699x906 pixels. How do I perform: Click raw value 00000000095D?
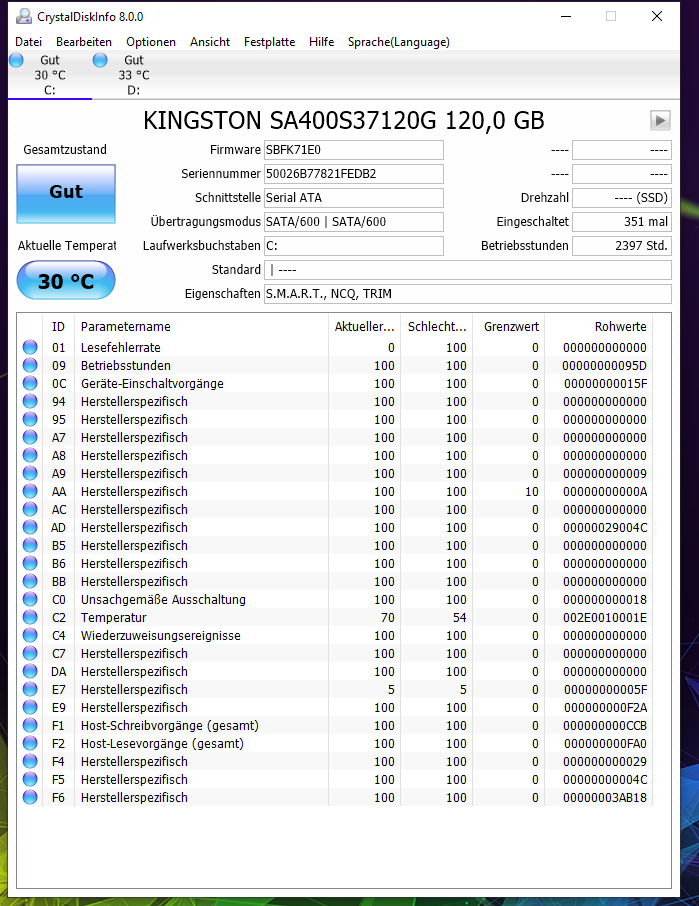click(x=605, y=366)
